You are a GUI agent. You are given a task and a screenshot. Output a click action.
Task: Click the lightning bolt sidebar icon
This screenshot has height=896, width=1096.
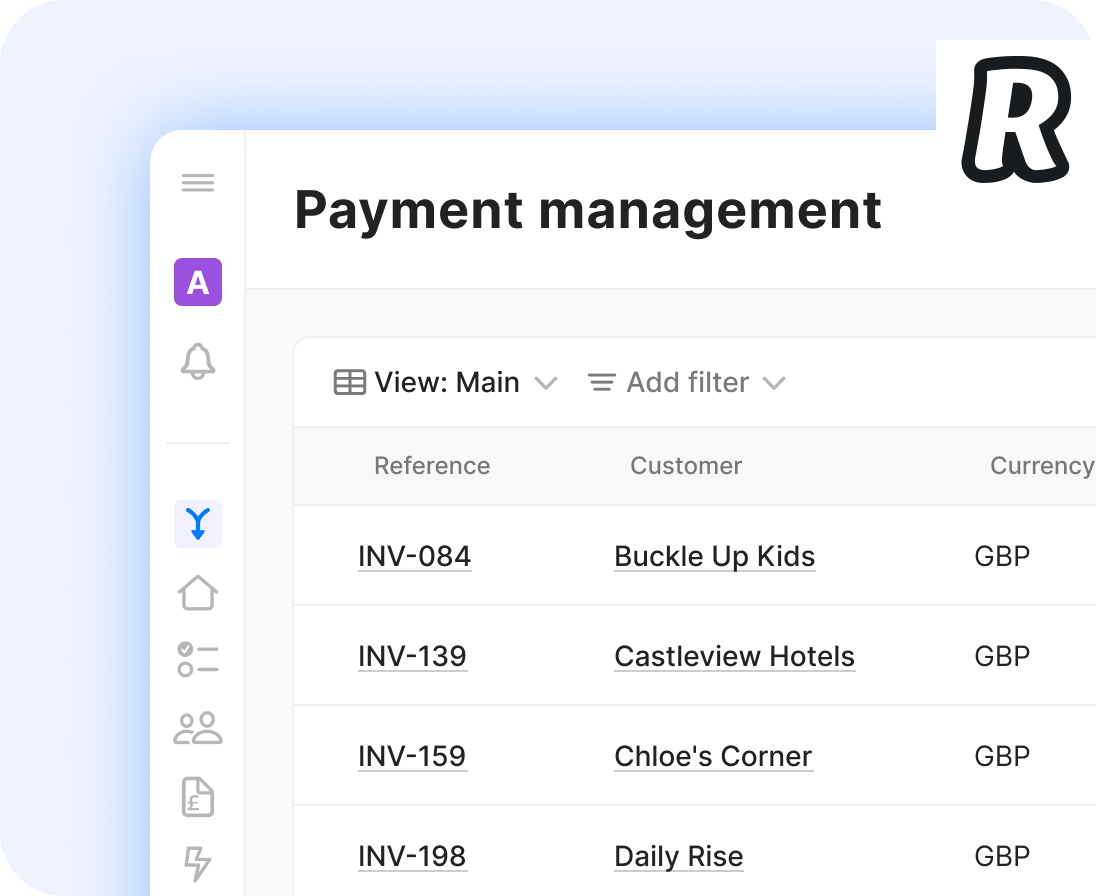(197, 862)
